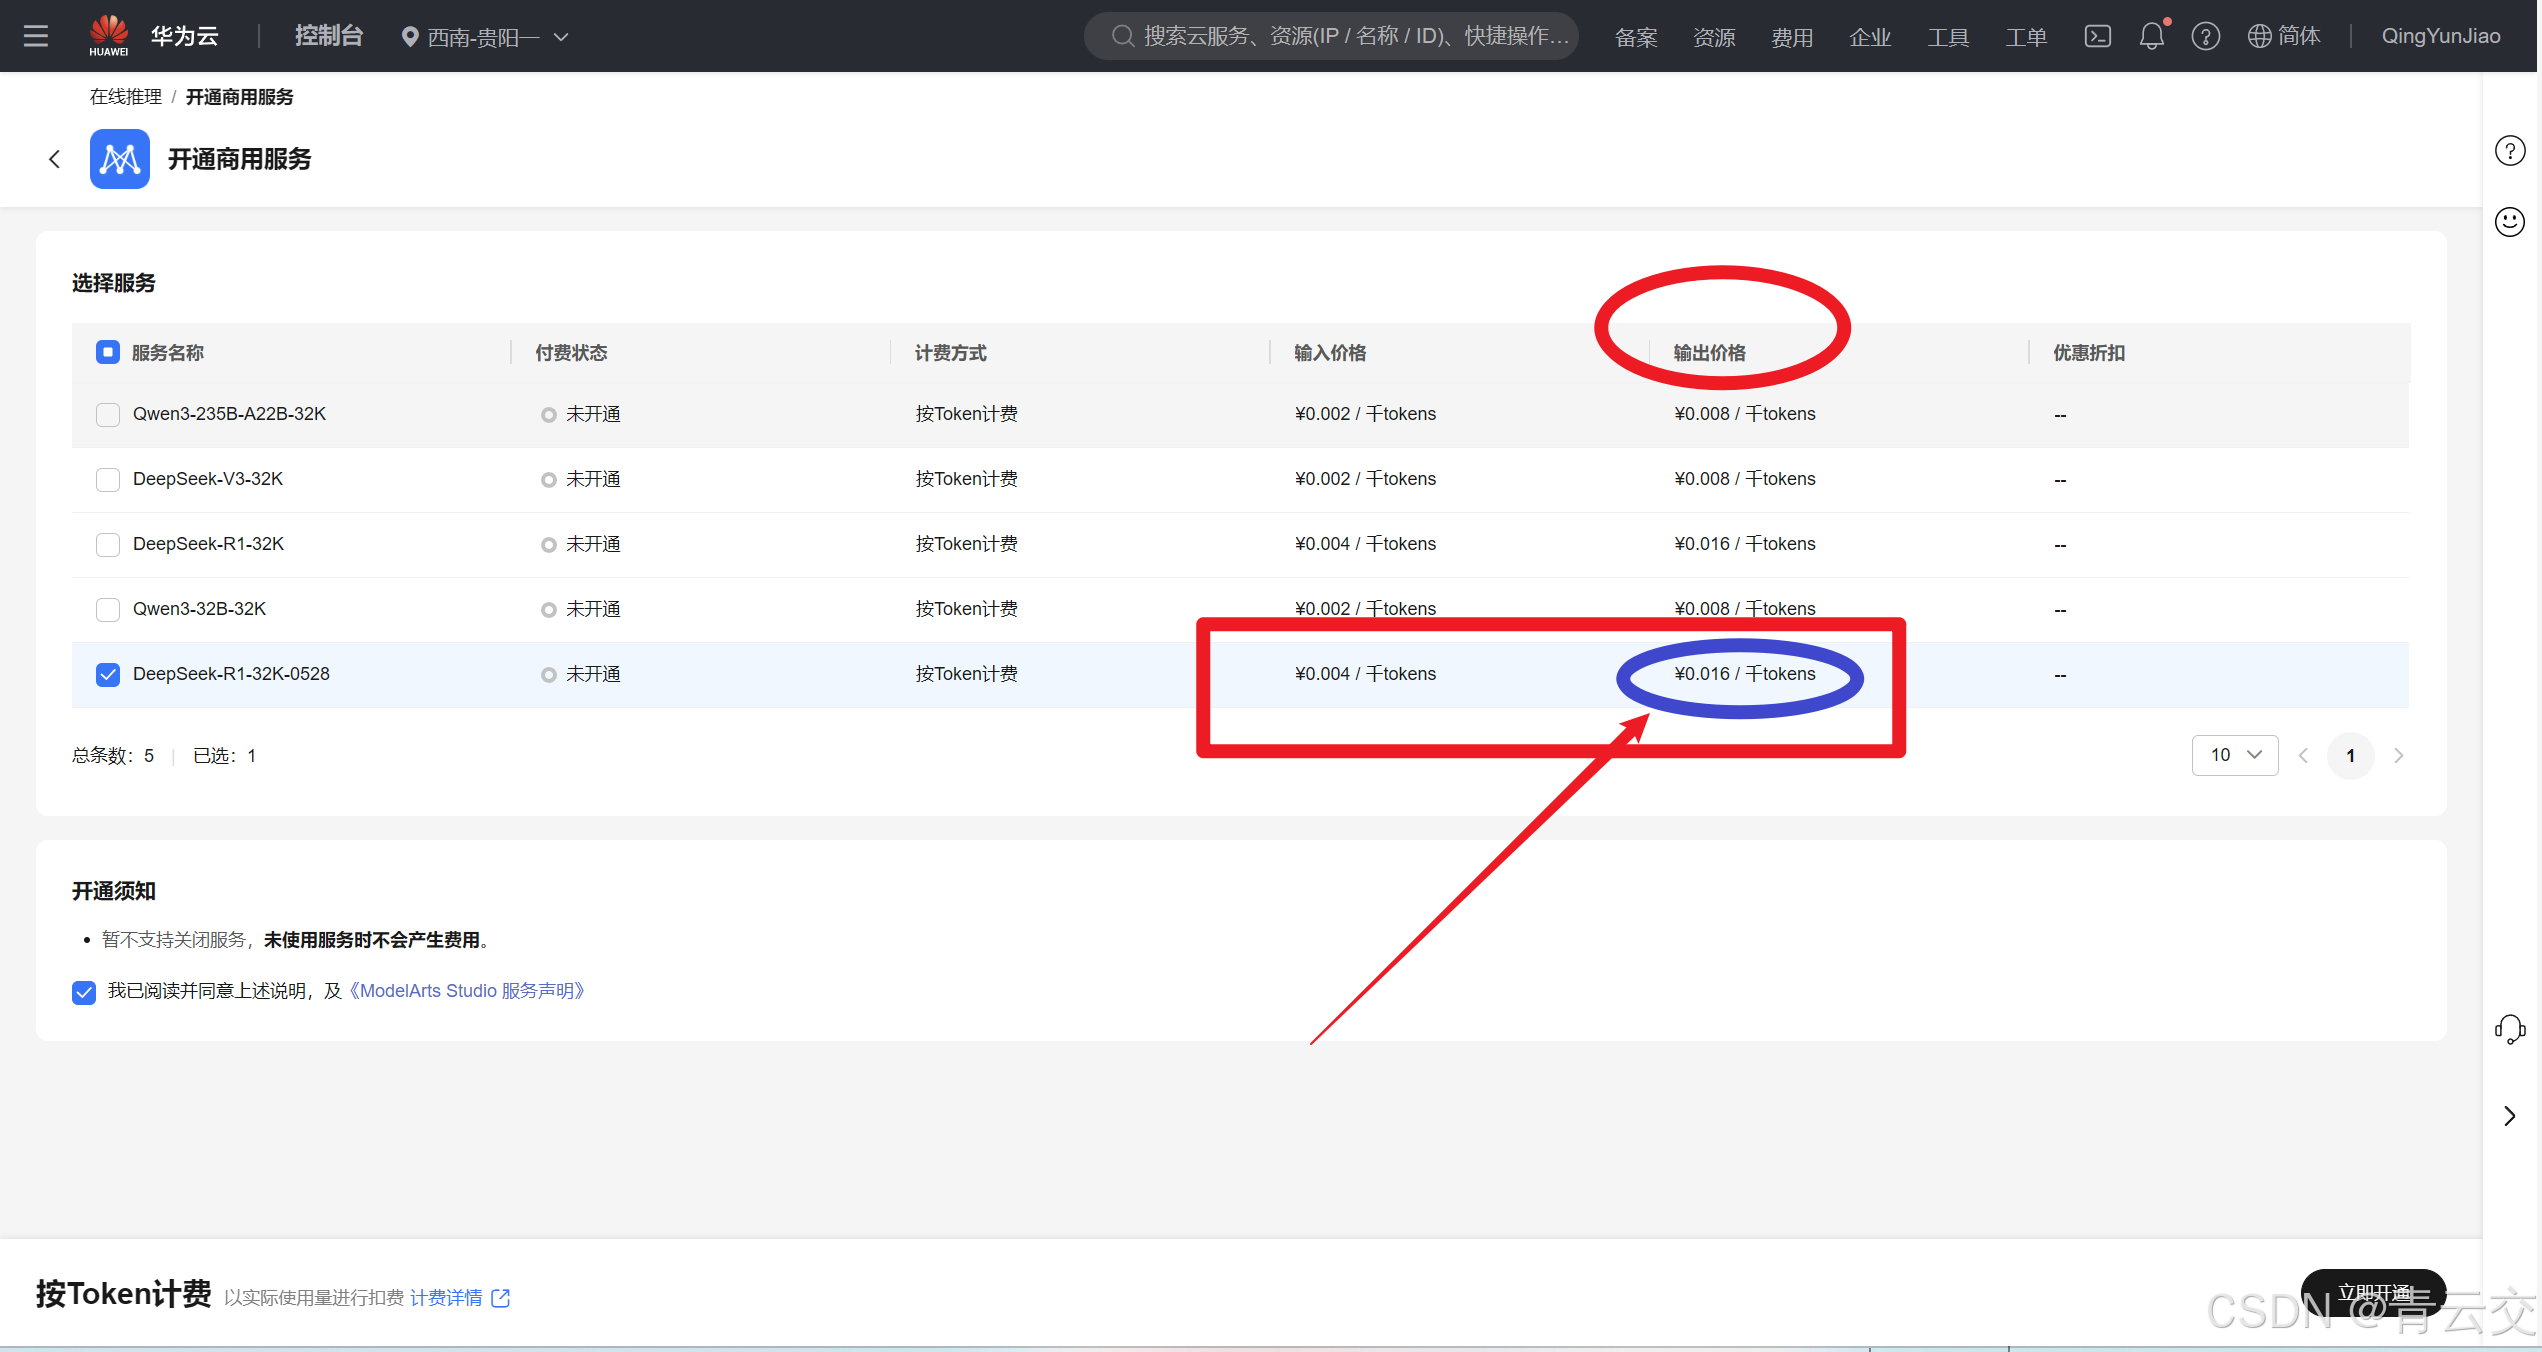Click the 输出价格 column header
2542x1352 pixels.
pyautogui.click(x=1709, y=353)
